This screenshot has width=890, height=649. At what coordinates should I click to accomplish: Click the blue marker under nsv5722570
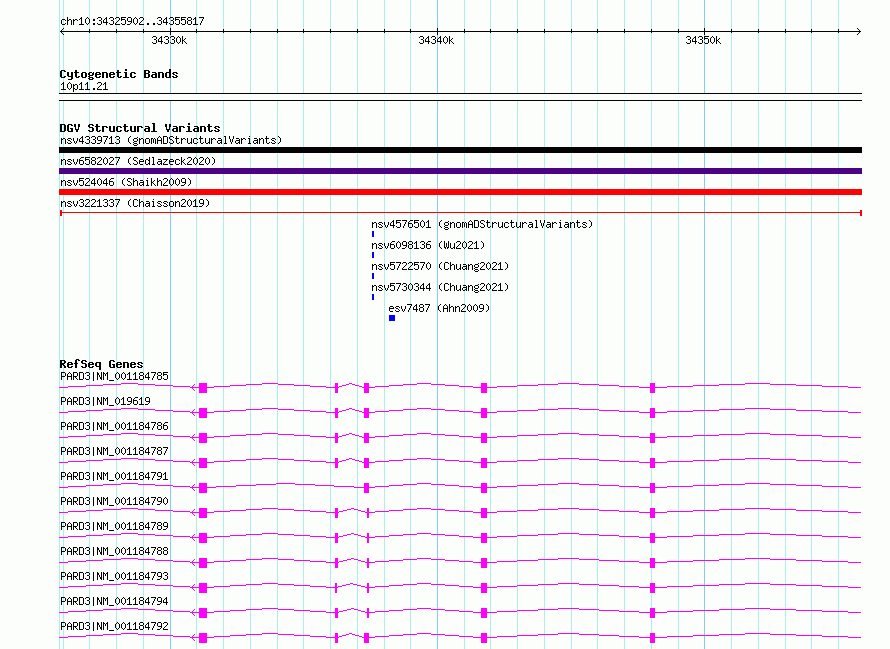point(373,276)
